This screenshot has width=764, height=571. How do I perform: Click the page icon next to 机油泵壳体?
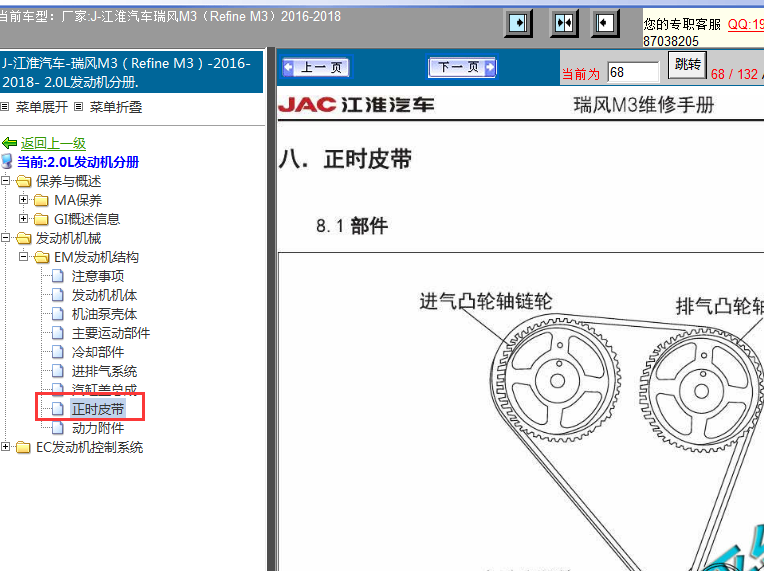pos(58,314)
